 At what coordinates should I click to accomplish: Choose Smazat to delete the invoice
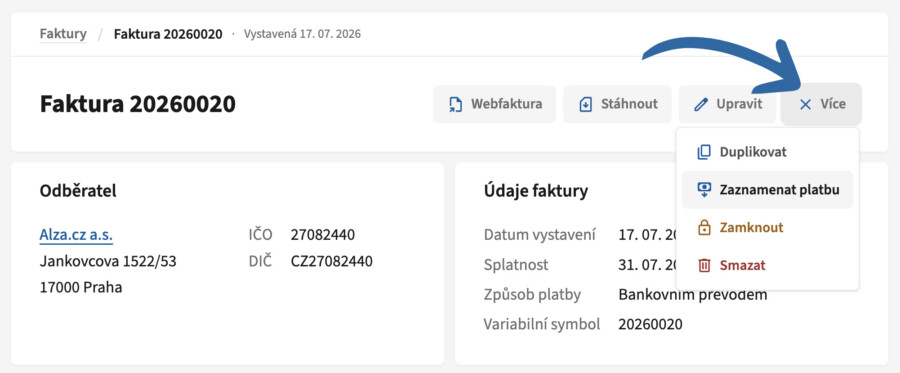(767, 265)
